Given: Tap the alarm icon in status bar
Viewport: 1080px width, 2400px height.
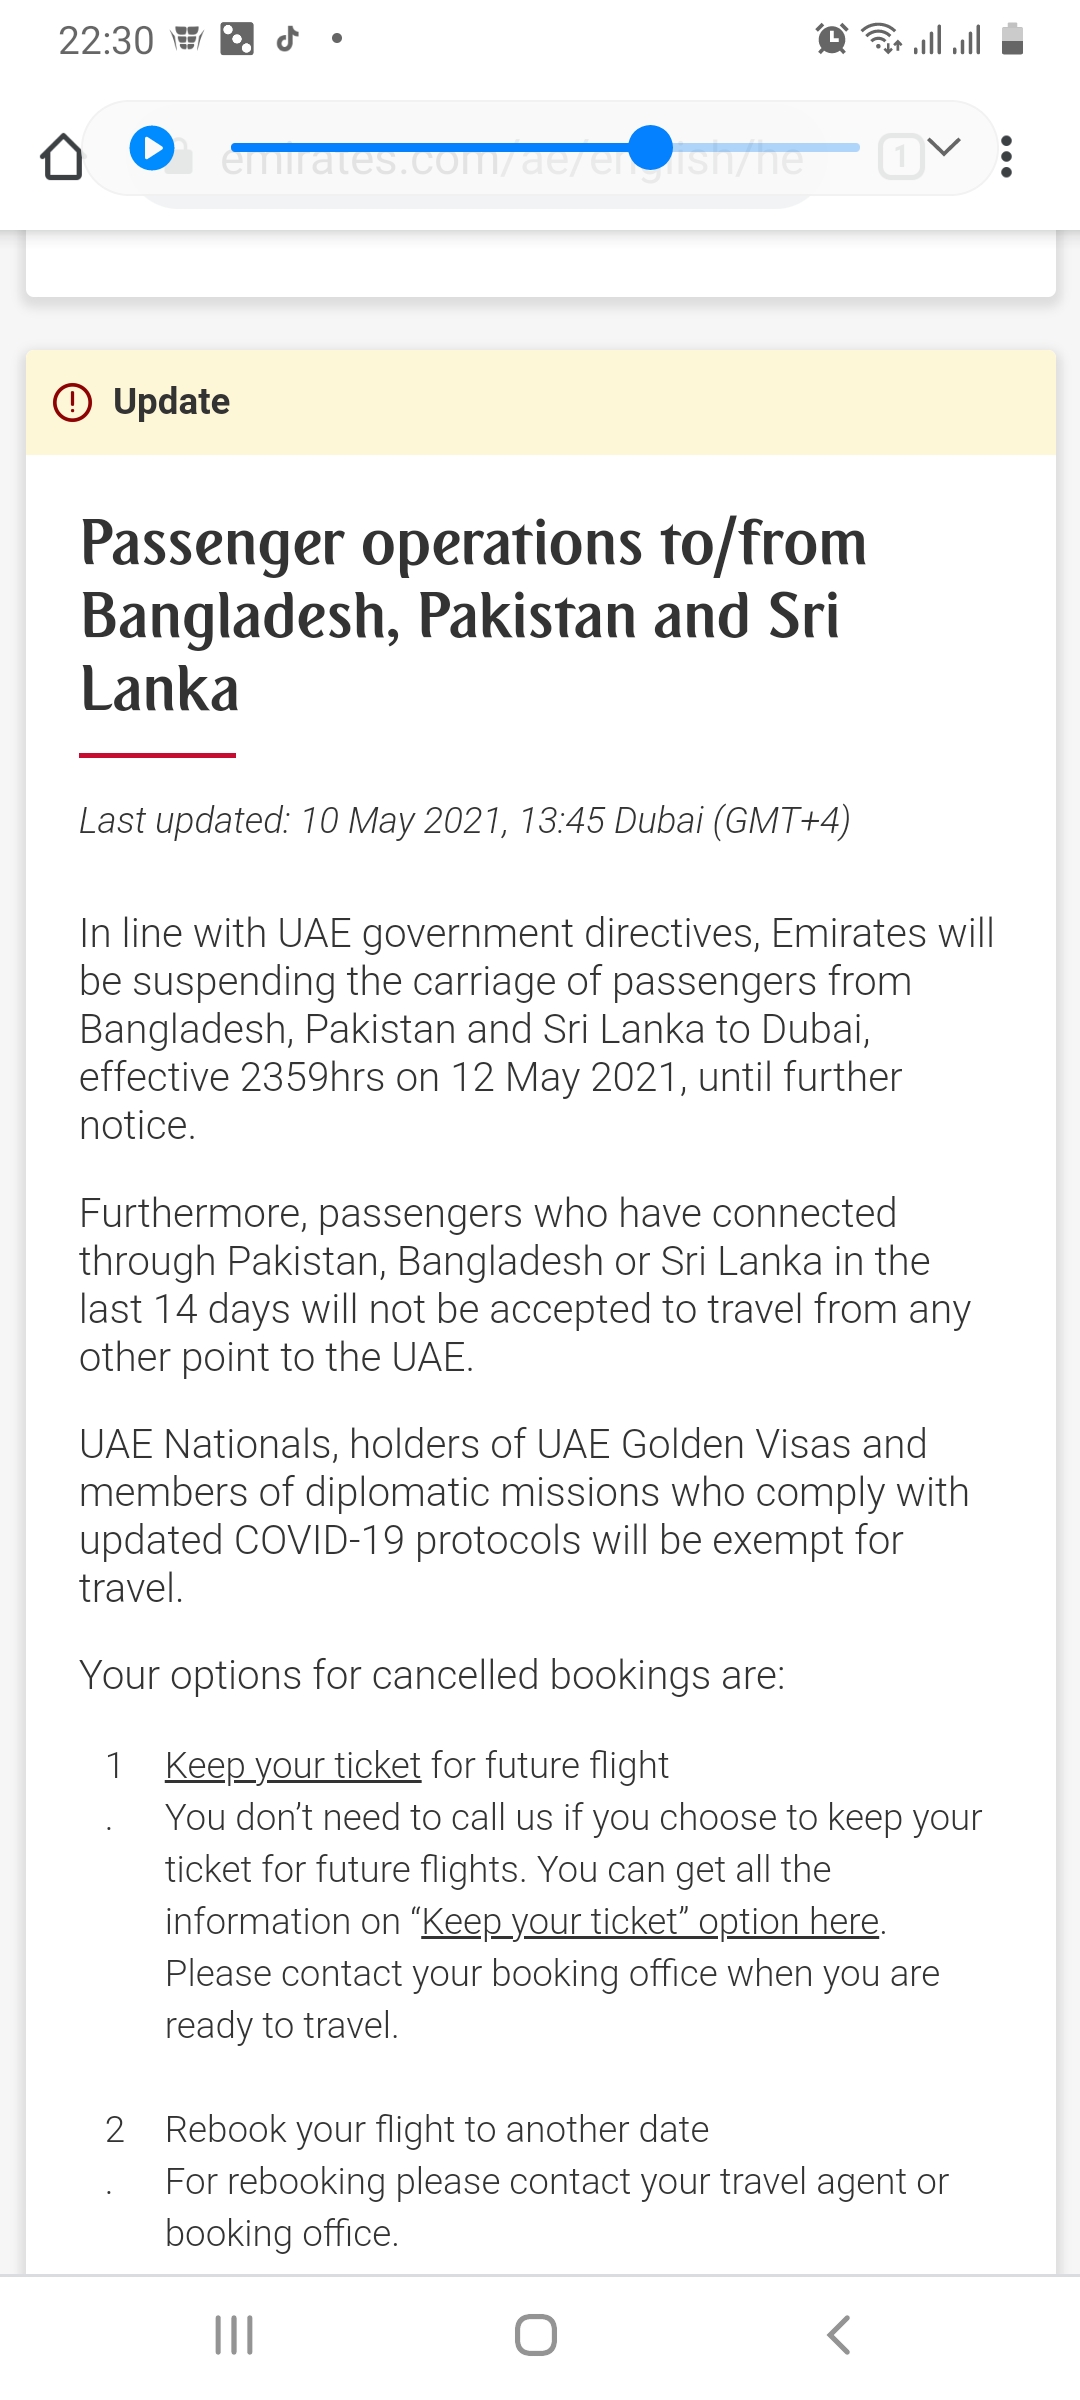Looking at the screenshot, I should pyautogui.click(x=832, y=39).
